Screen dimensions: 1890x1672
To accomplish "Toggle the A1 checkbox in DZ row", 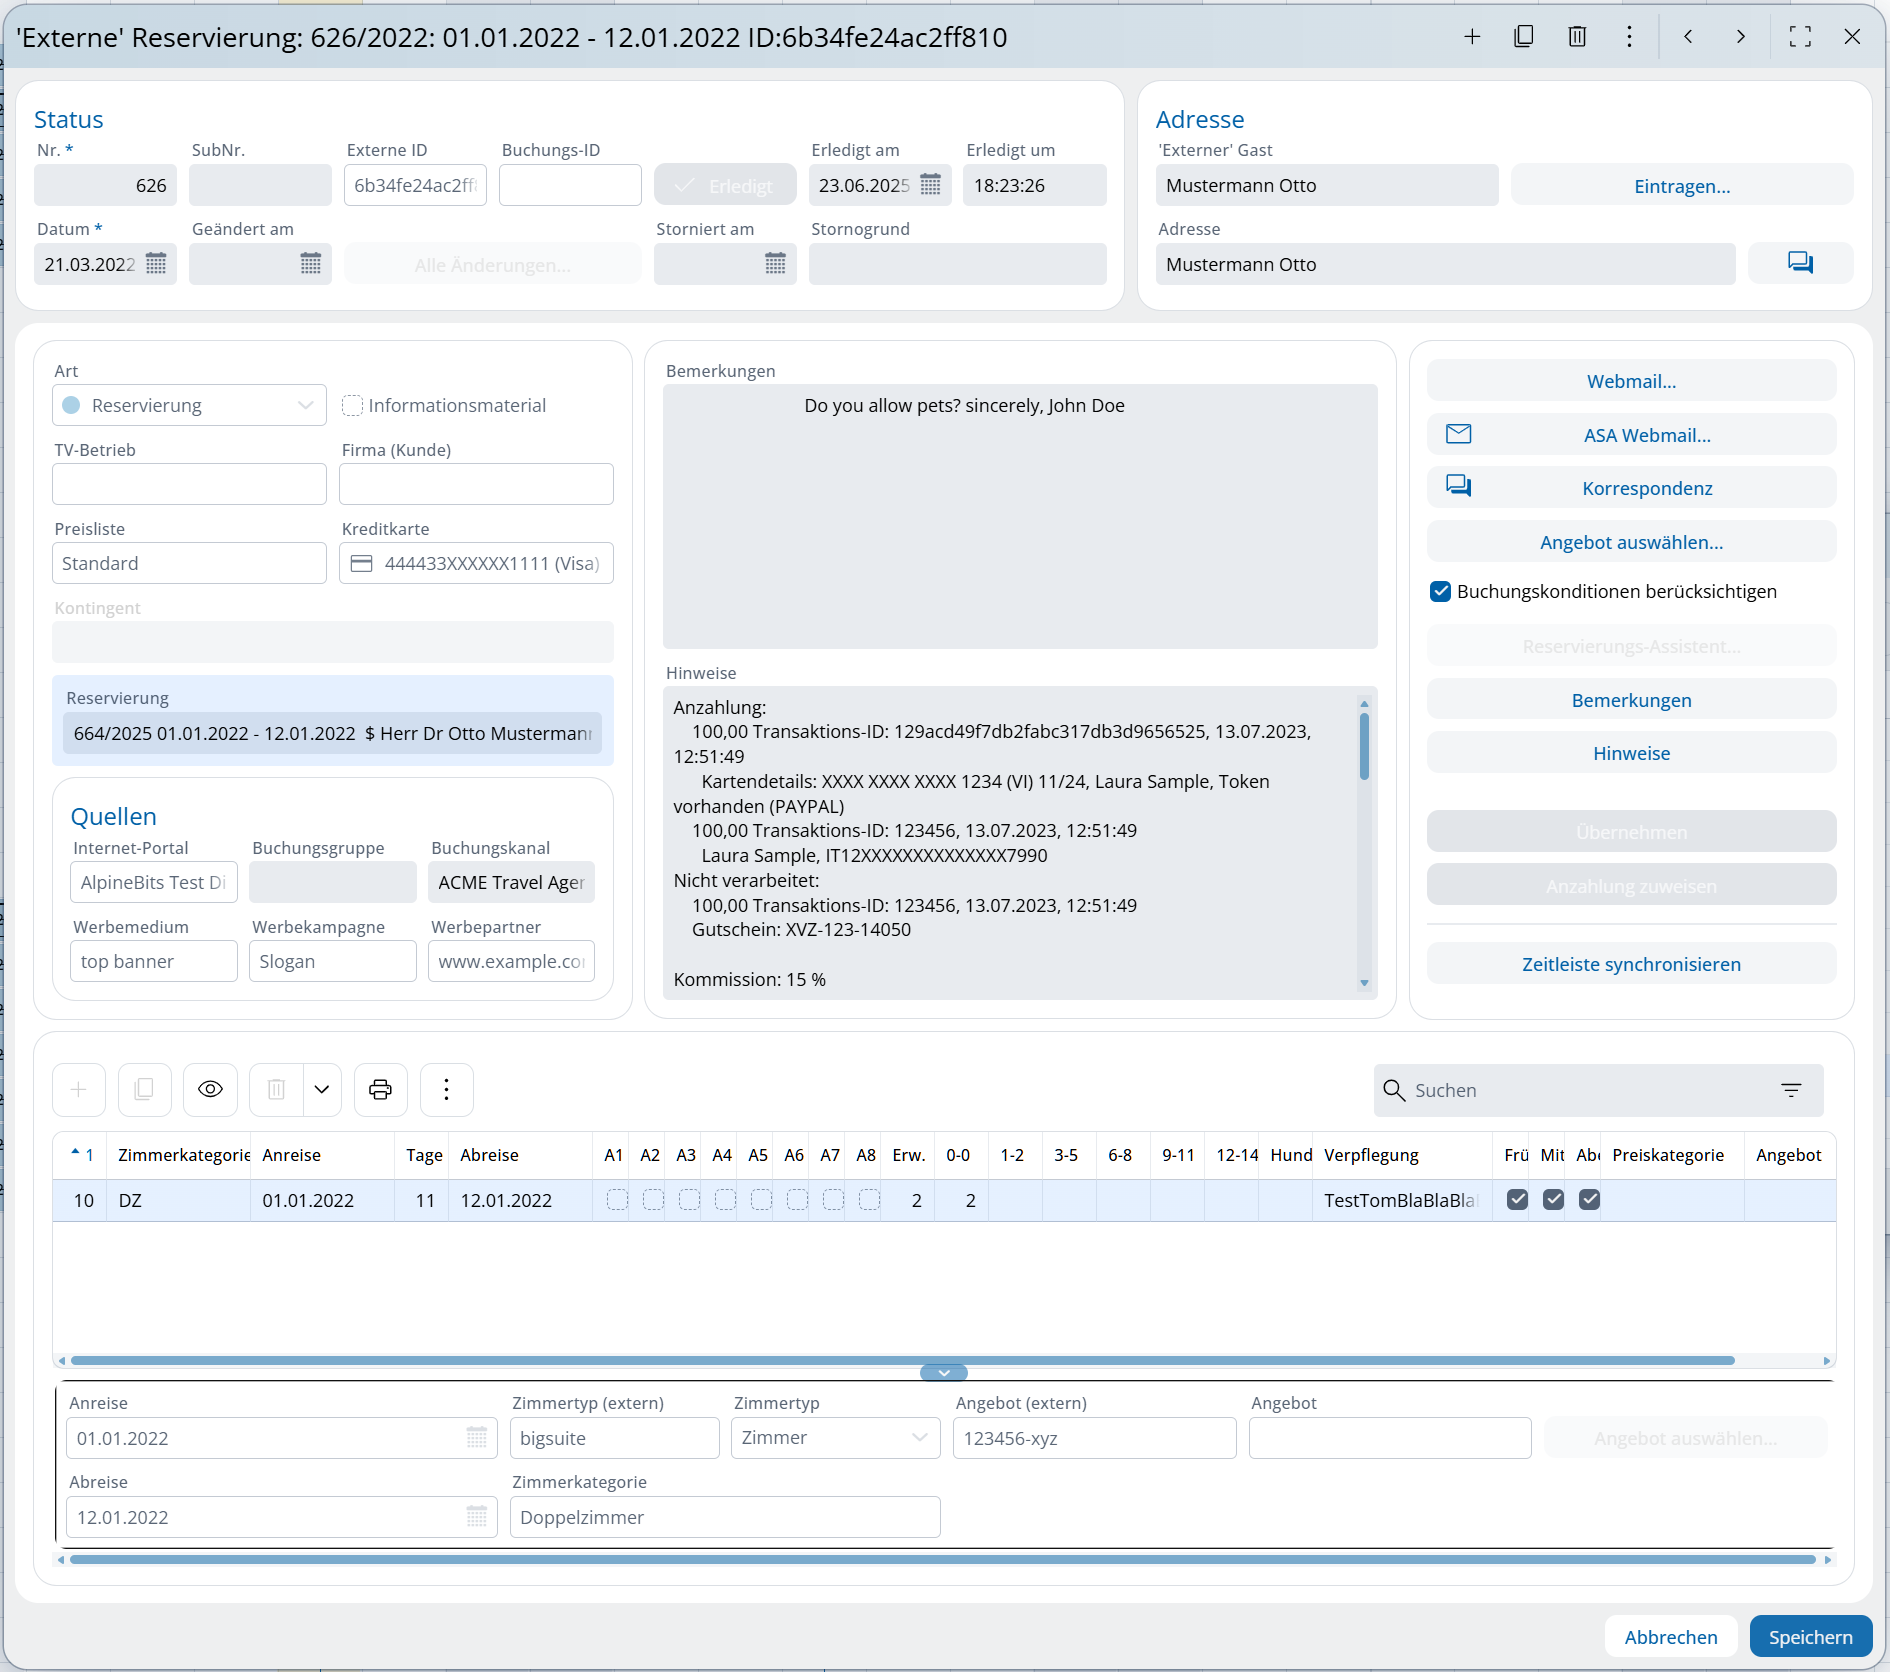I will pyautogui.click(x=617, y=1200).
